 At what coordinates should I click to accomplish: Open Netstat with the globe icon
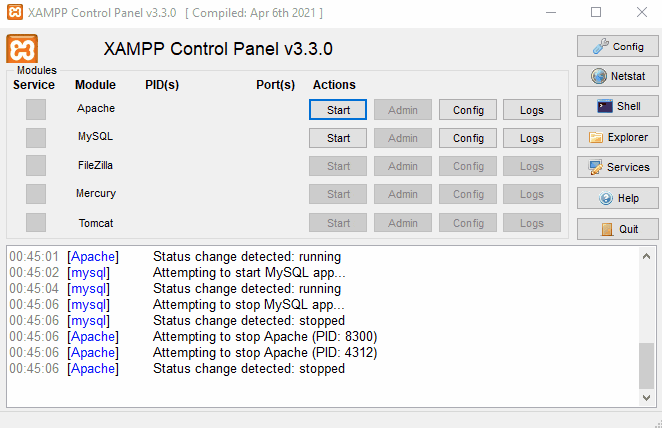pos(617,76)
